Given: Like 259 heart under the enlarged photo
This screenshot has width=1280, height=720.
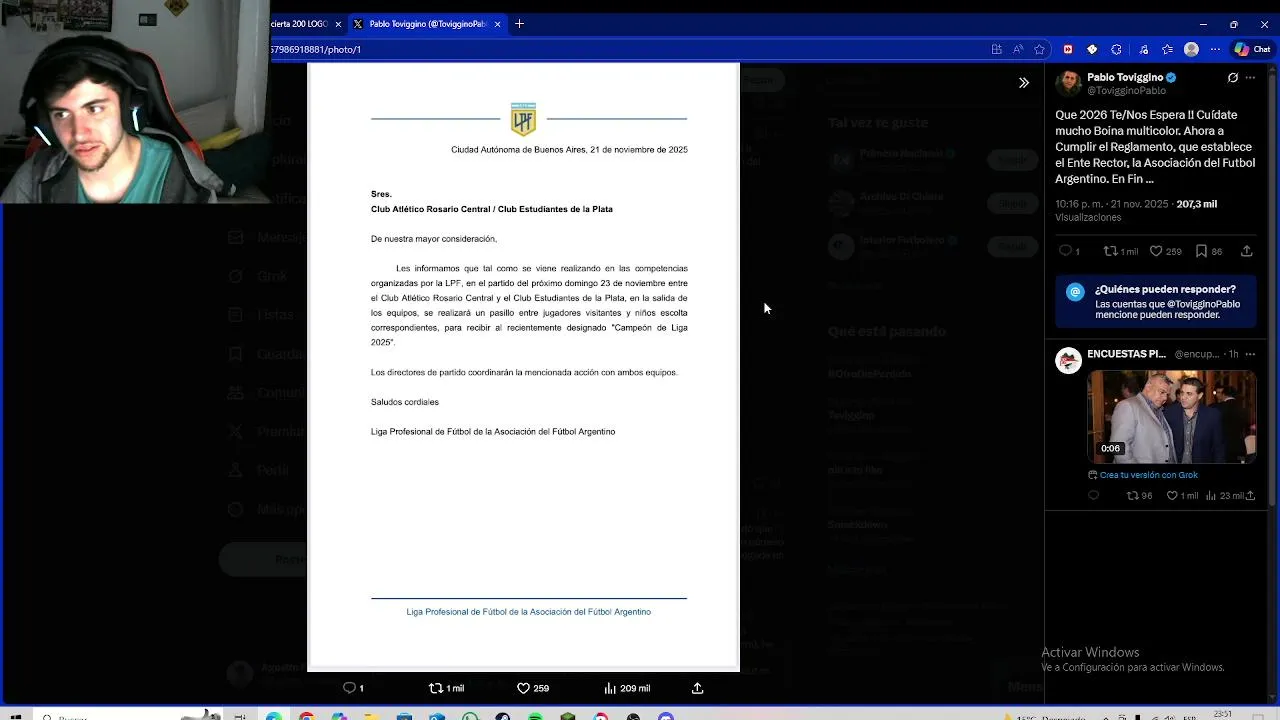Looking at the screenshot, I should point(532,688).
